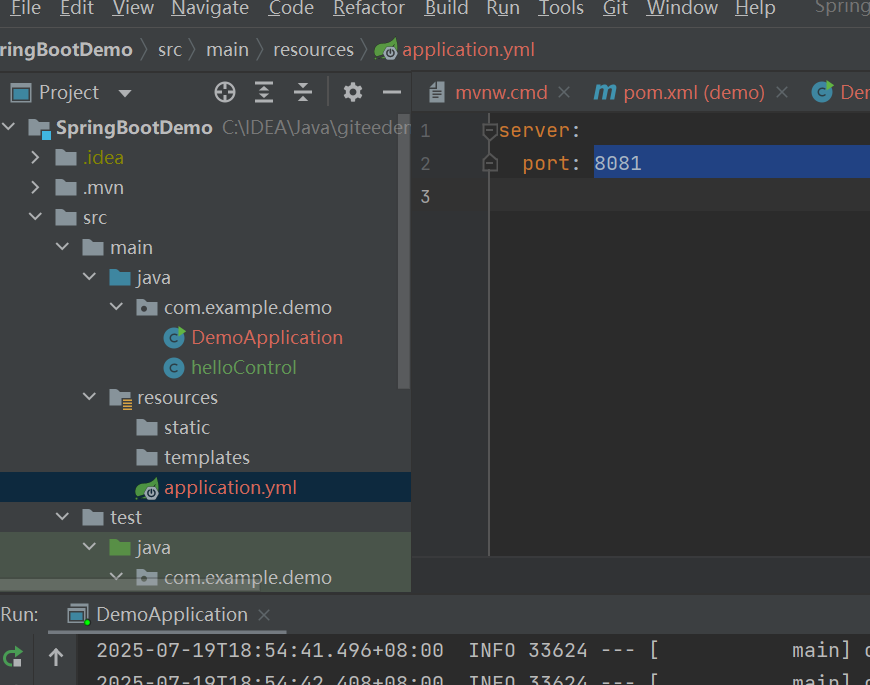Open the Tools menu
This screenshot has height=685, width=870.
(x=560, y=8)
